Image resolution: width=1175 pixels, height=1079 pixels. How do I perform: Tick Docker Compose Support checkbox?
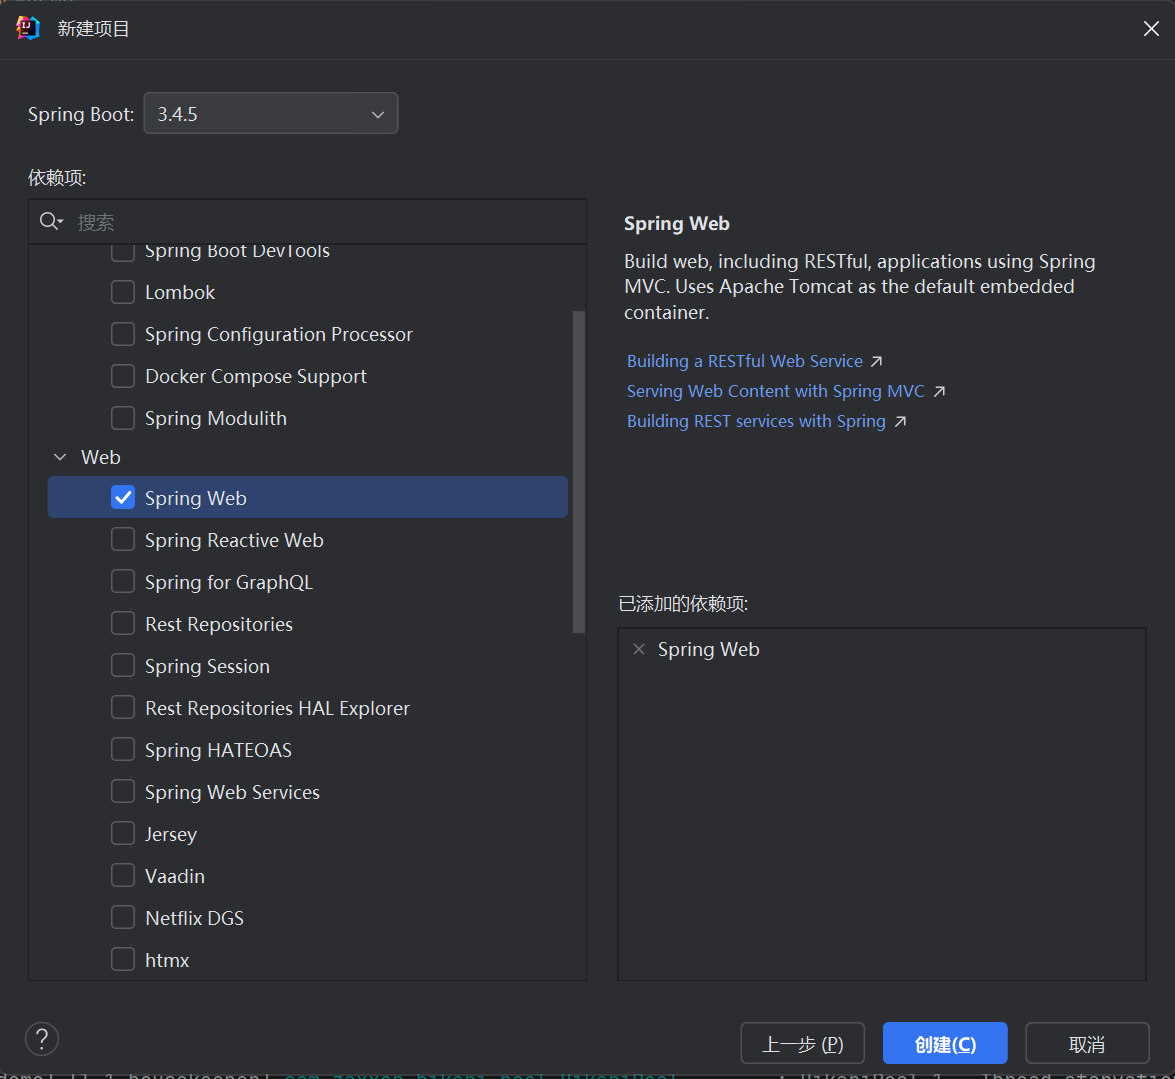click(x=123, y=375)
